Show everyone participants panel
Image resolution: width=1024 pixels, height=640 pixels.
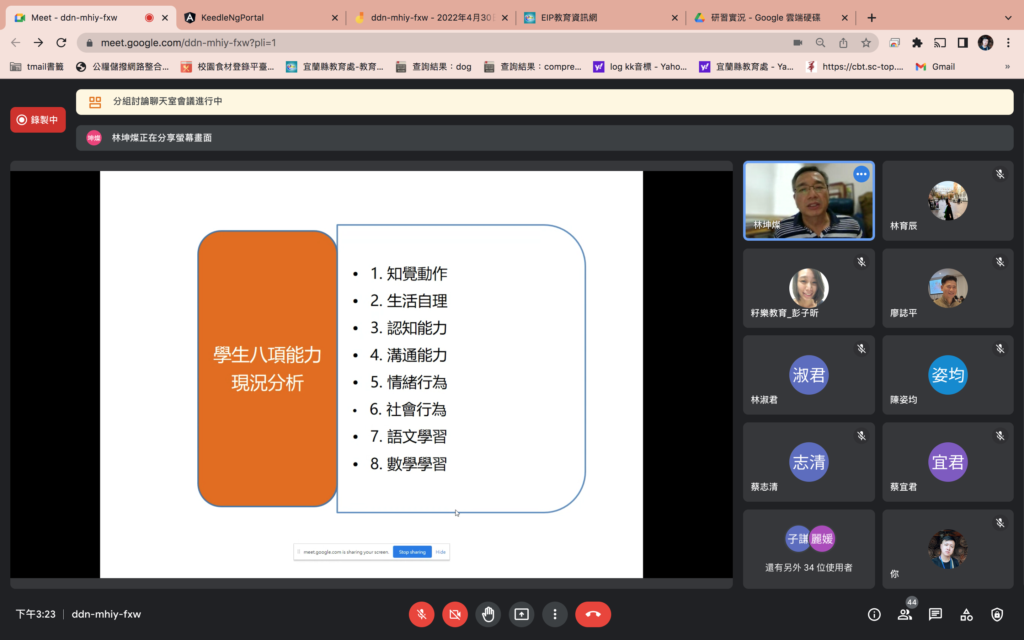point(904,614)
